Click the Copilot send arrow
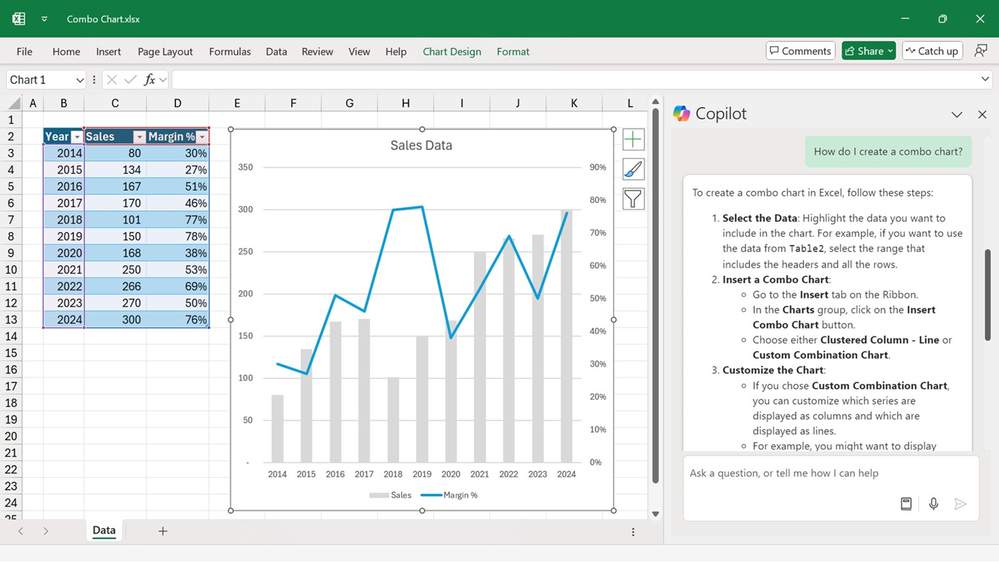 960,504
